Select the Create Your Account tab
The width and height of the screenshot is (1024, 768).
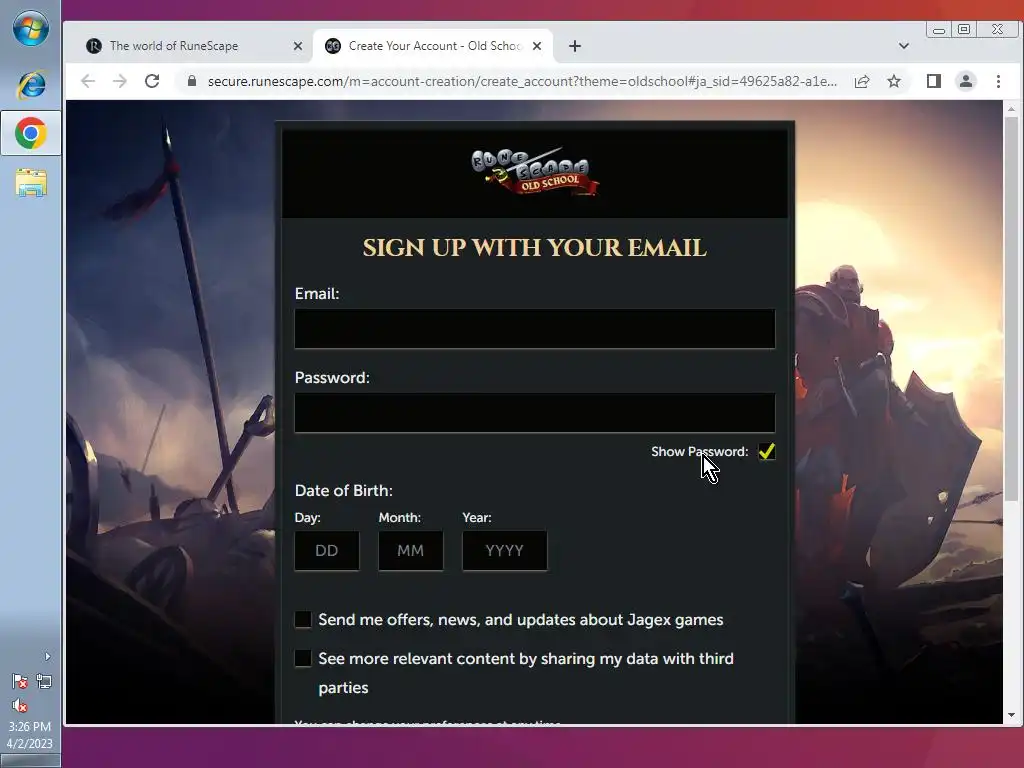(434, 46)
